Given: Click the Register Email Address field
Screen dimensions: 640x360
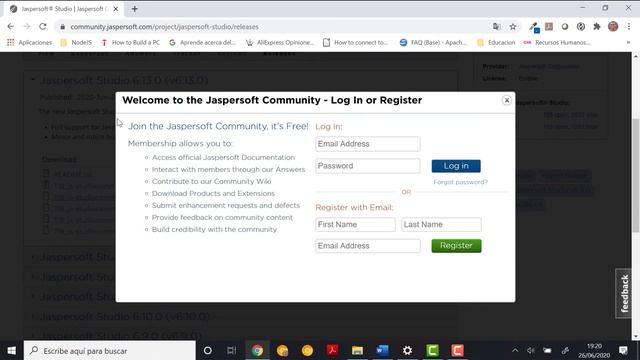Looking at the screenshot, I should (x=367, y=246).
